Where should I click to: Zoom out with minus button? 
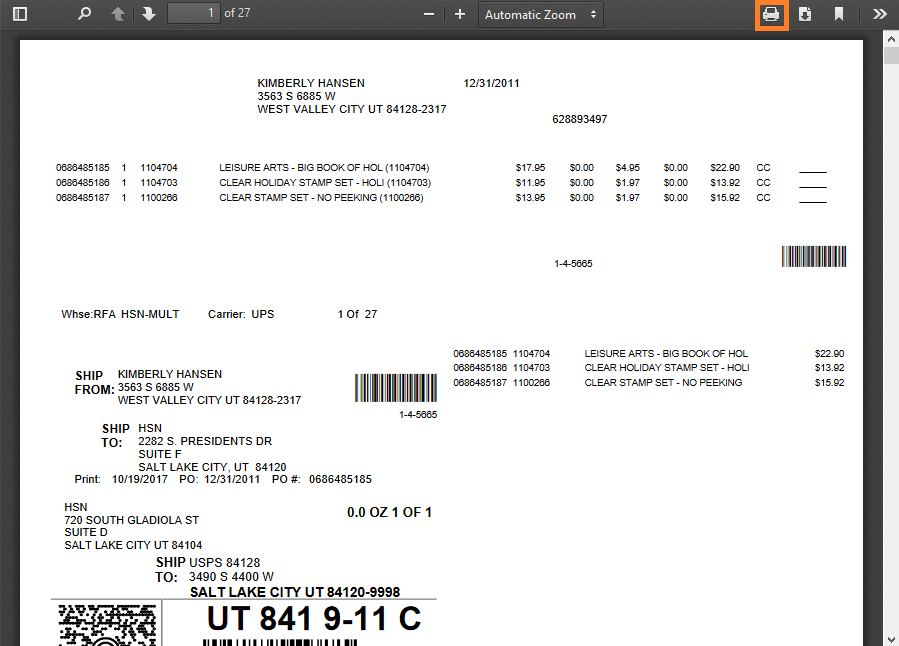coord(429,14)
